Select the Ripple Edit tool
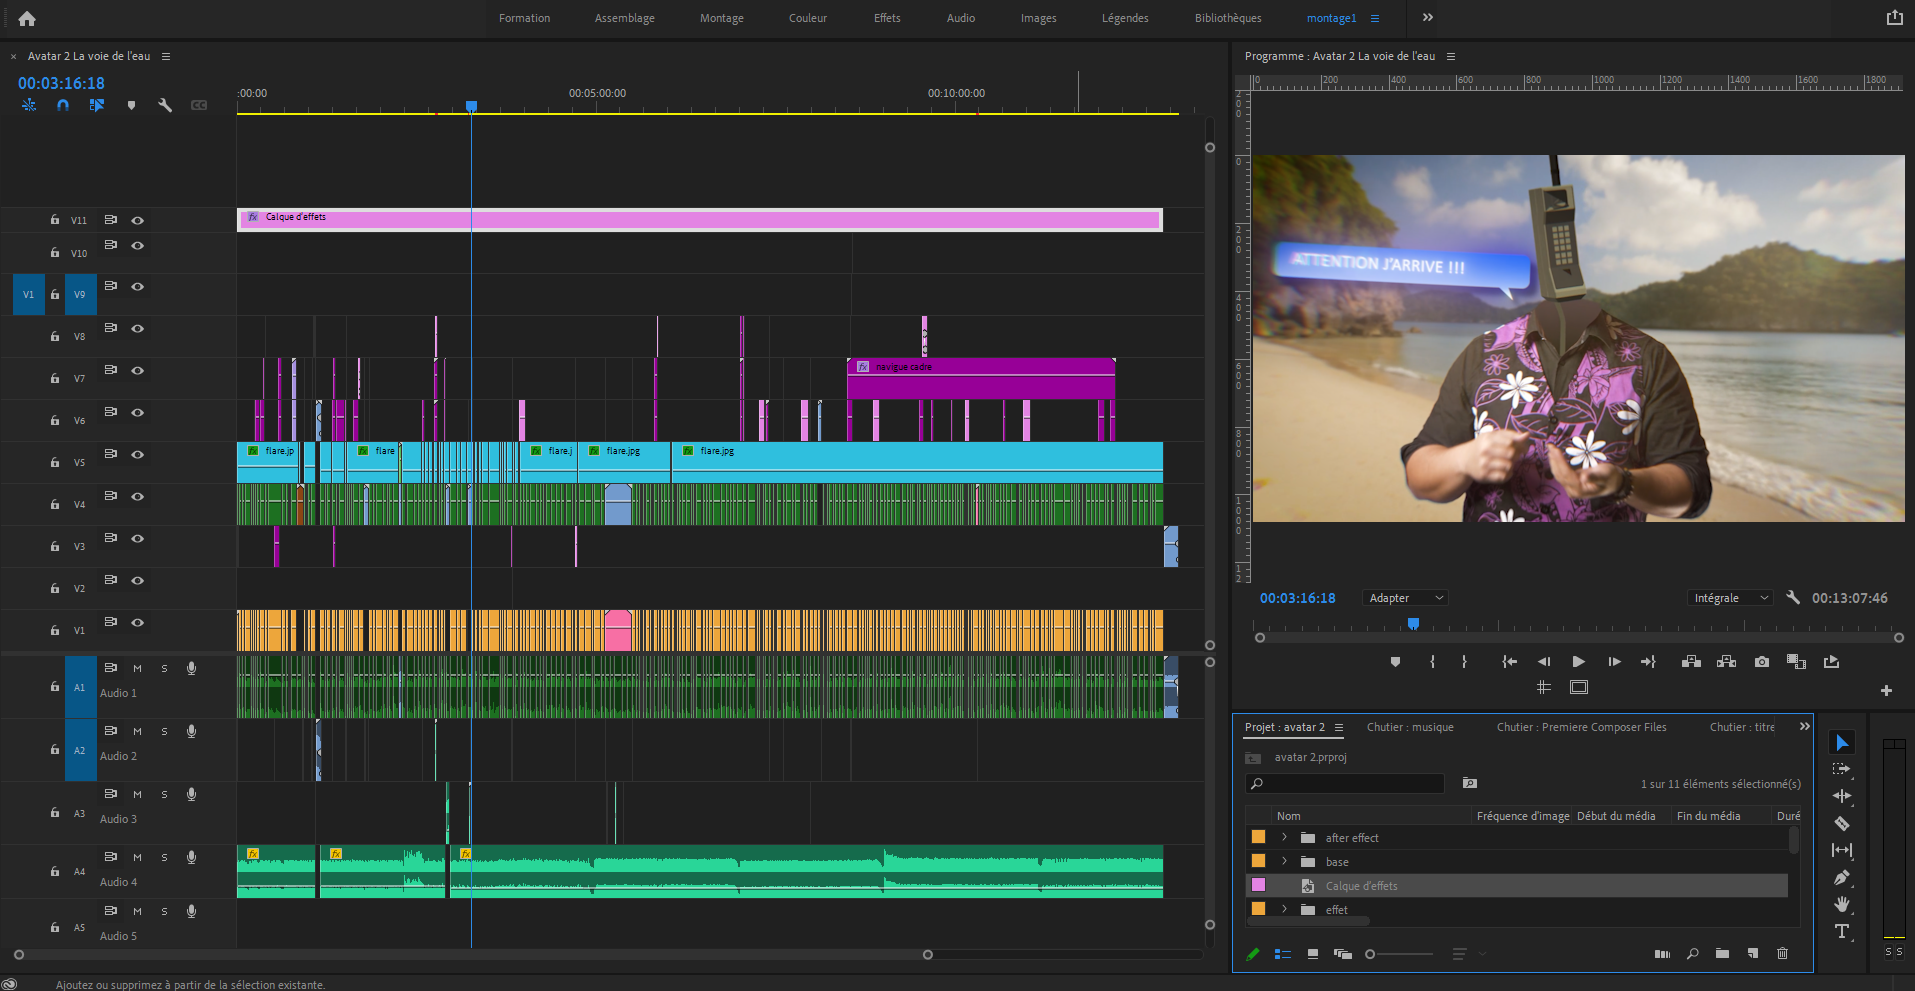The height and width of the screenshot is (991, 1915). [x=1842, y=796]
